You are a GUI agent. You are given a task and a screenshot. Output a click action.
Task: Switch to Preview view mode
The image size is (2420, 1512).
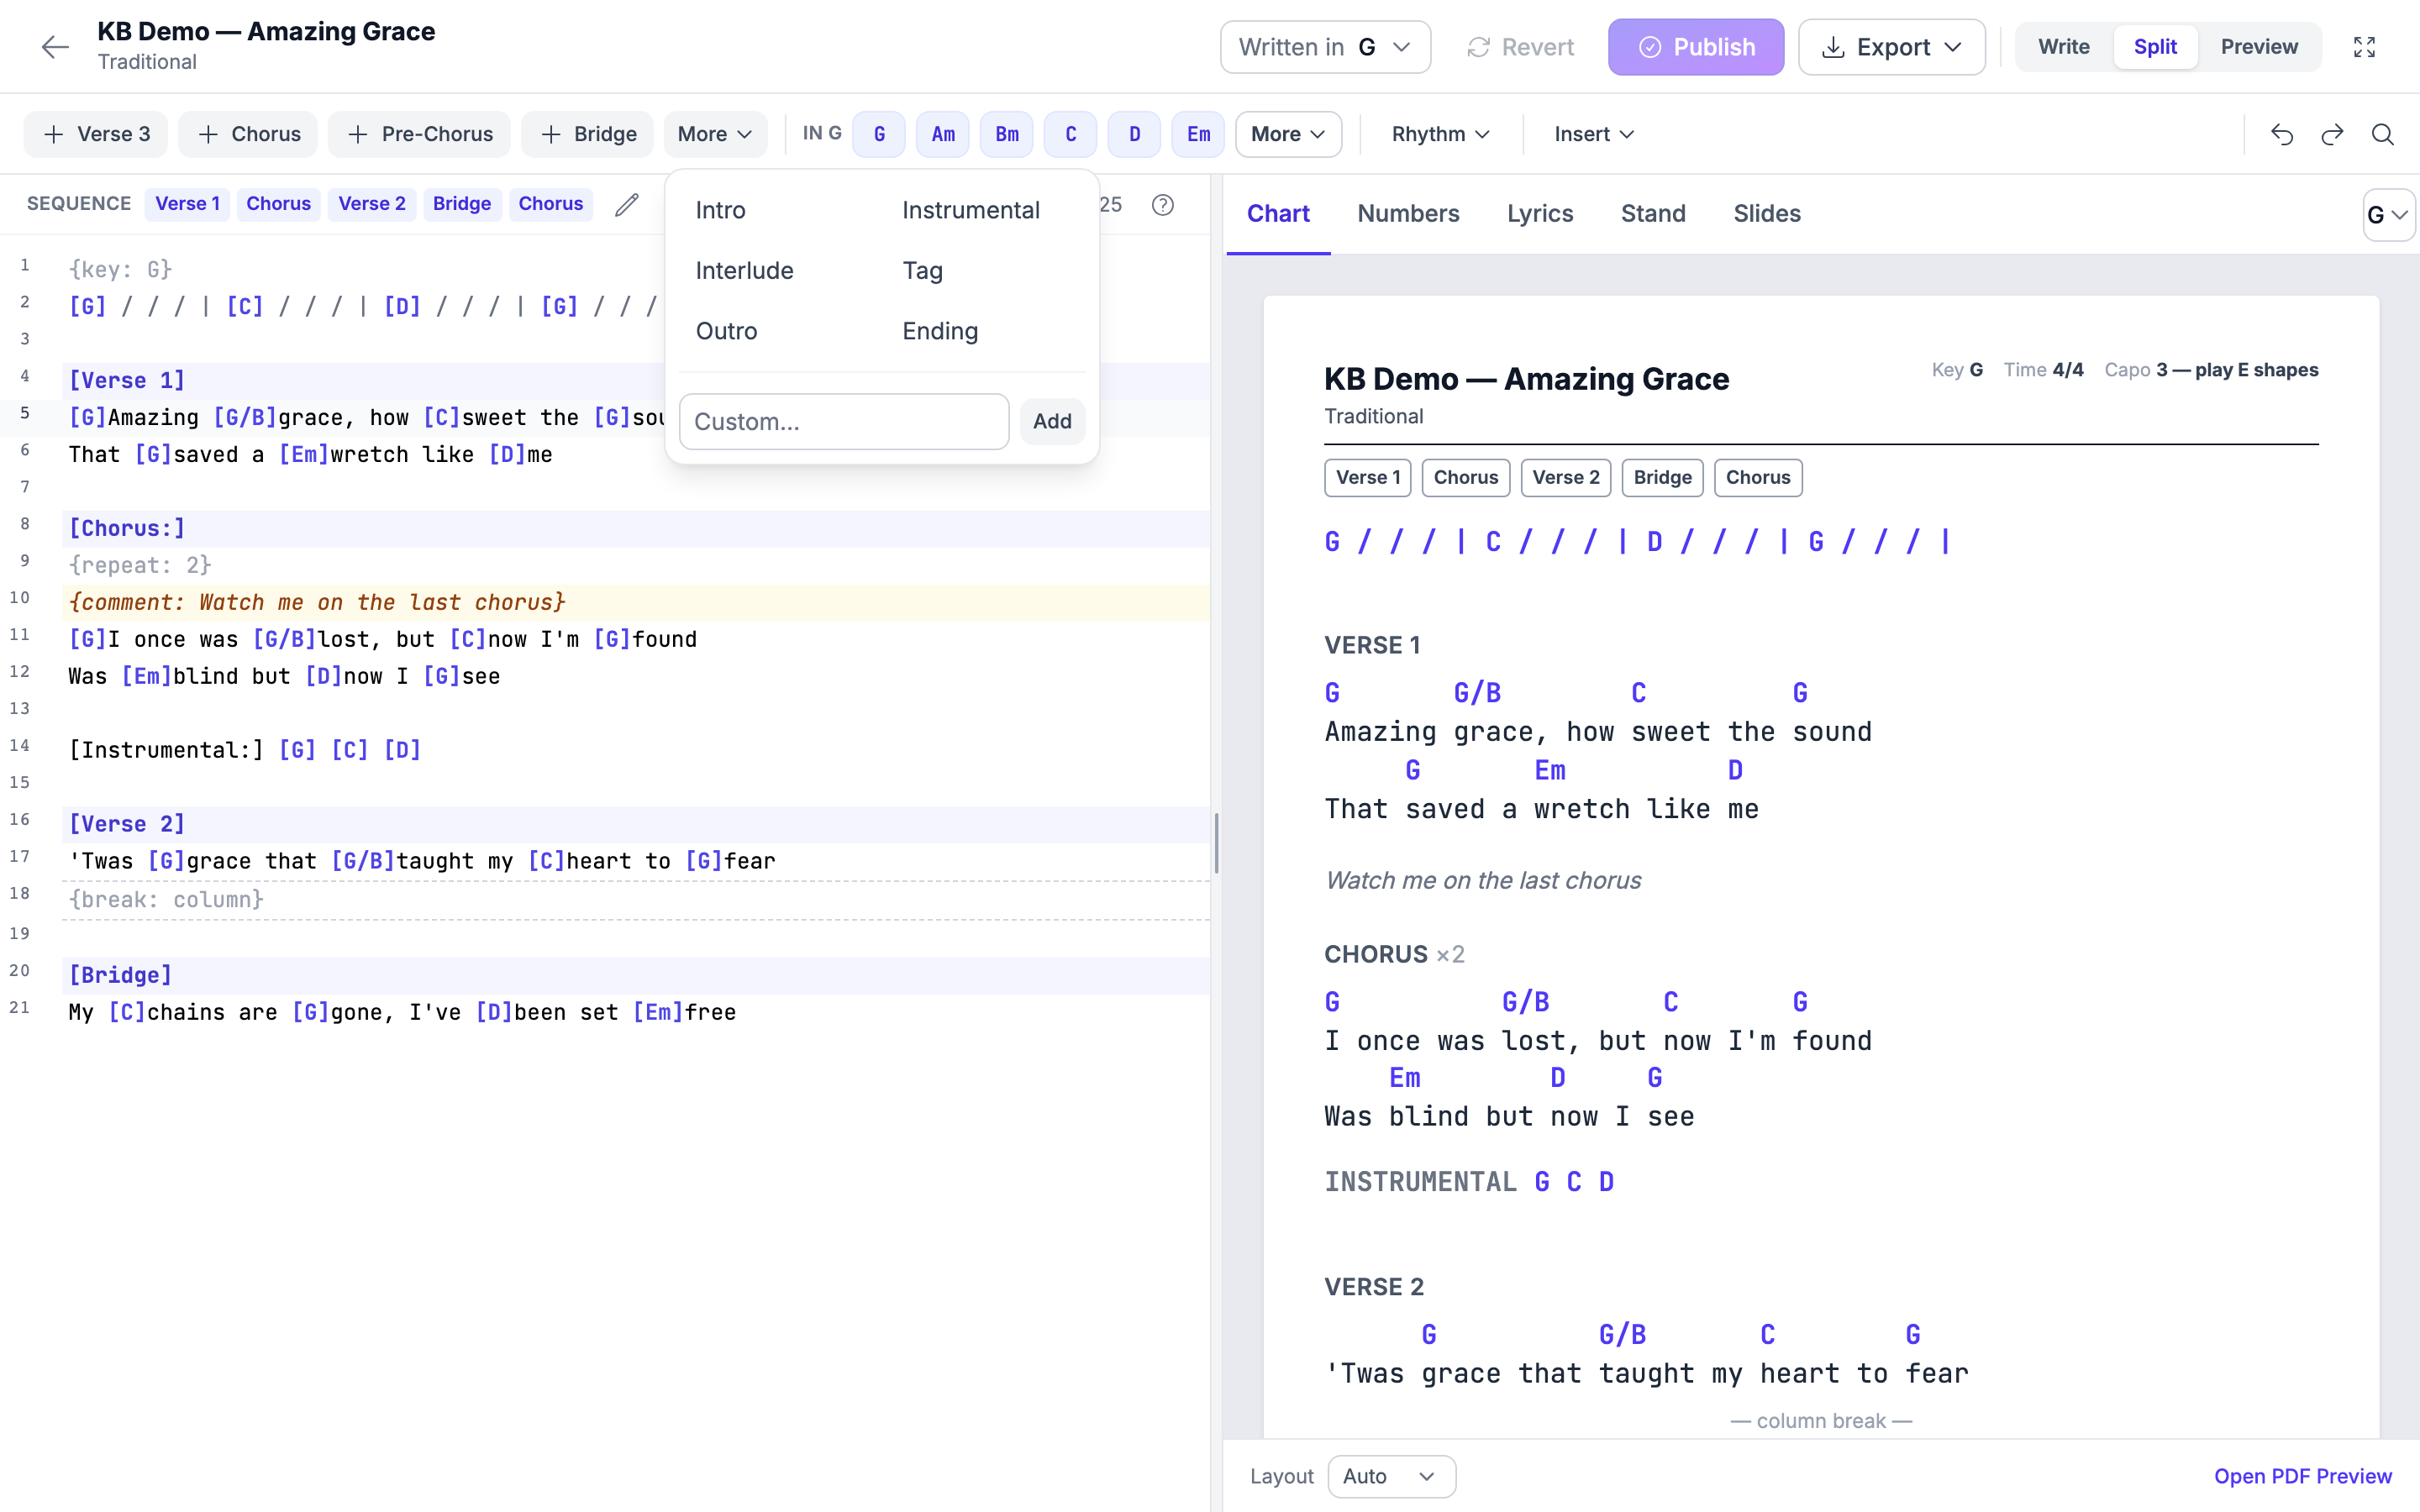point(2259,47)
